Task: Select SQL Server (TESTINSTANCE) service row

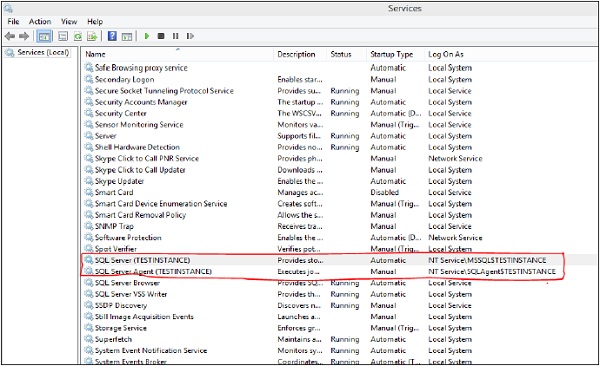Action: click(x=340, y=260)
